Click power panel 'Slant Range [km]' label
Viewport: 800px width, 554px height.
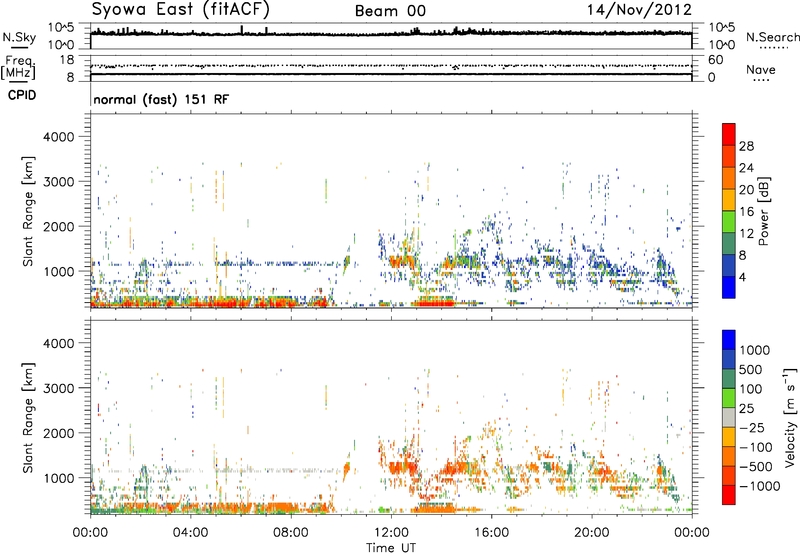(28, 211)
